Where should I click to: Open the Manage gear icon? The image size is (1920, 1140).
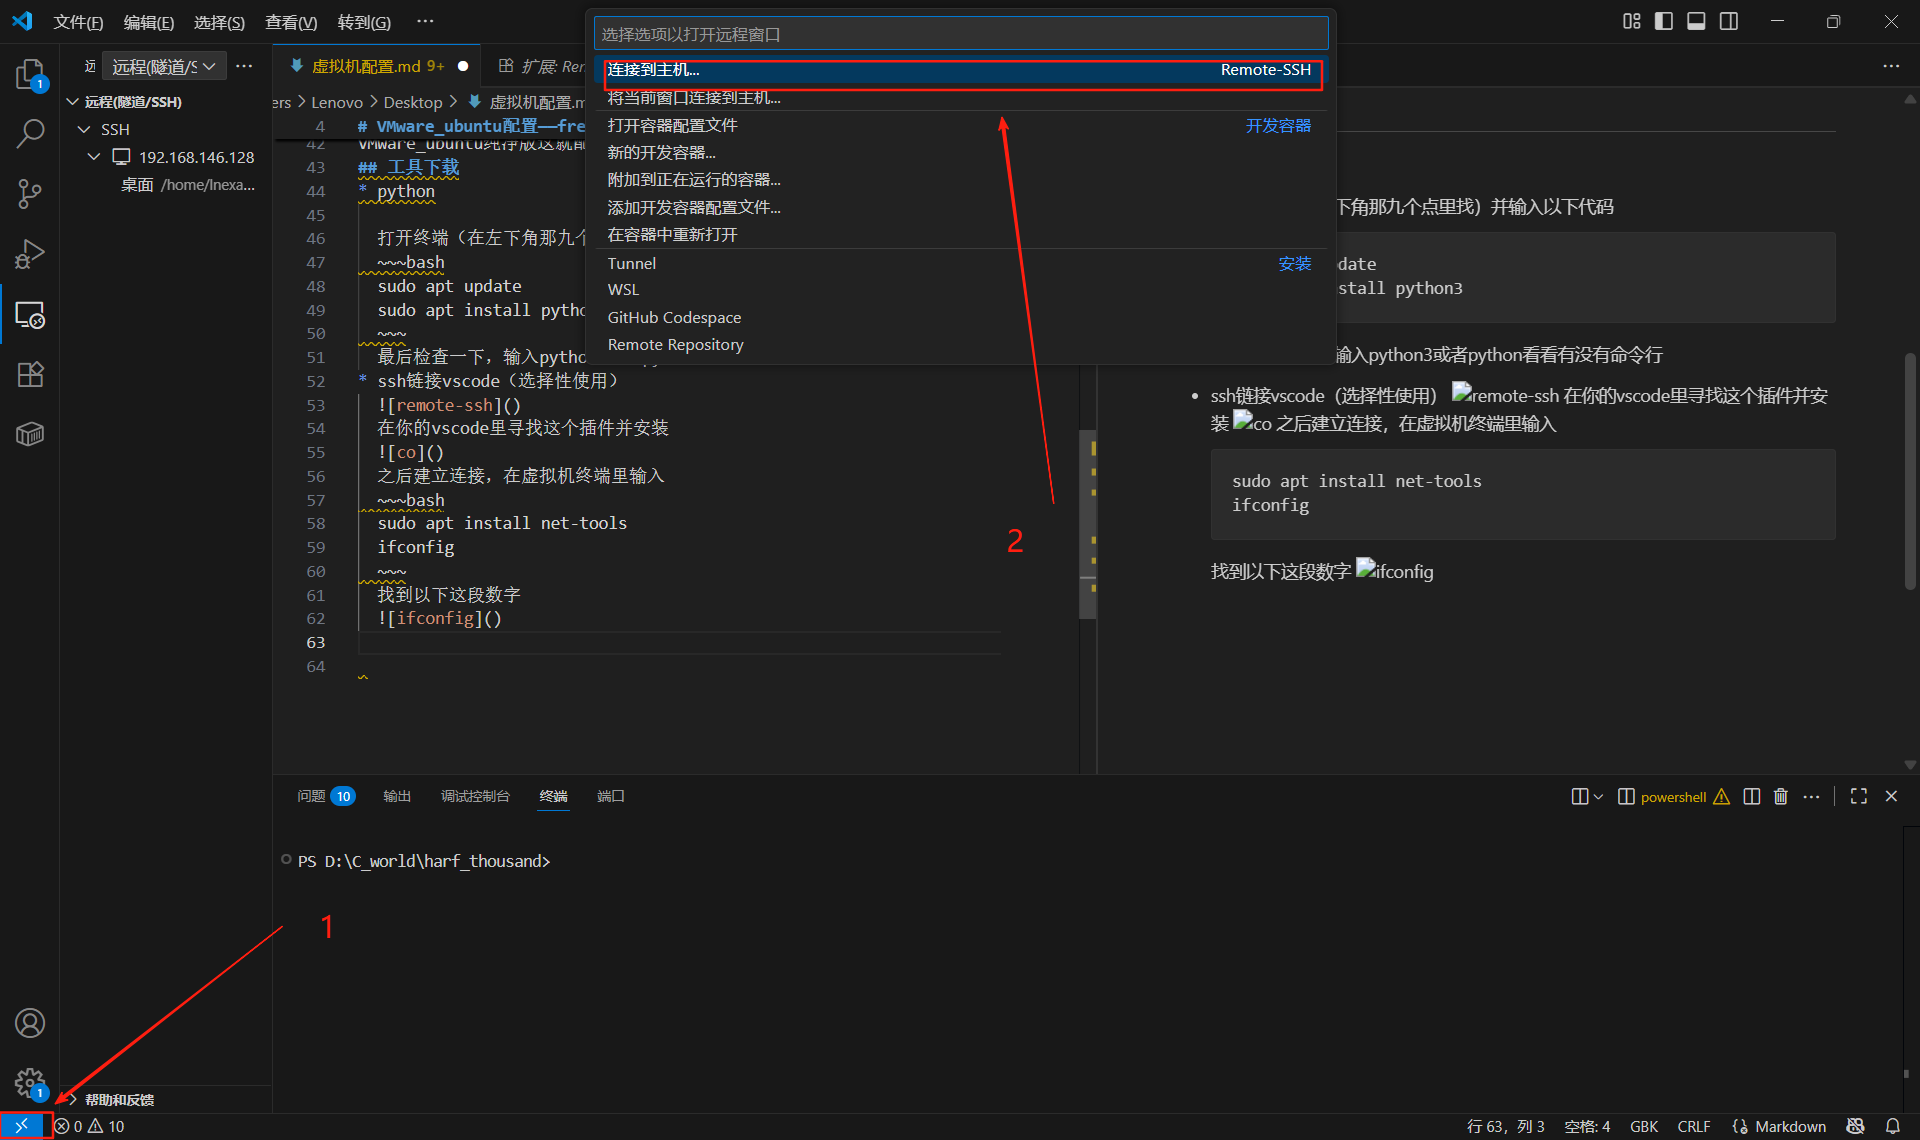30,1083
